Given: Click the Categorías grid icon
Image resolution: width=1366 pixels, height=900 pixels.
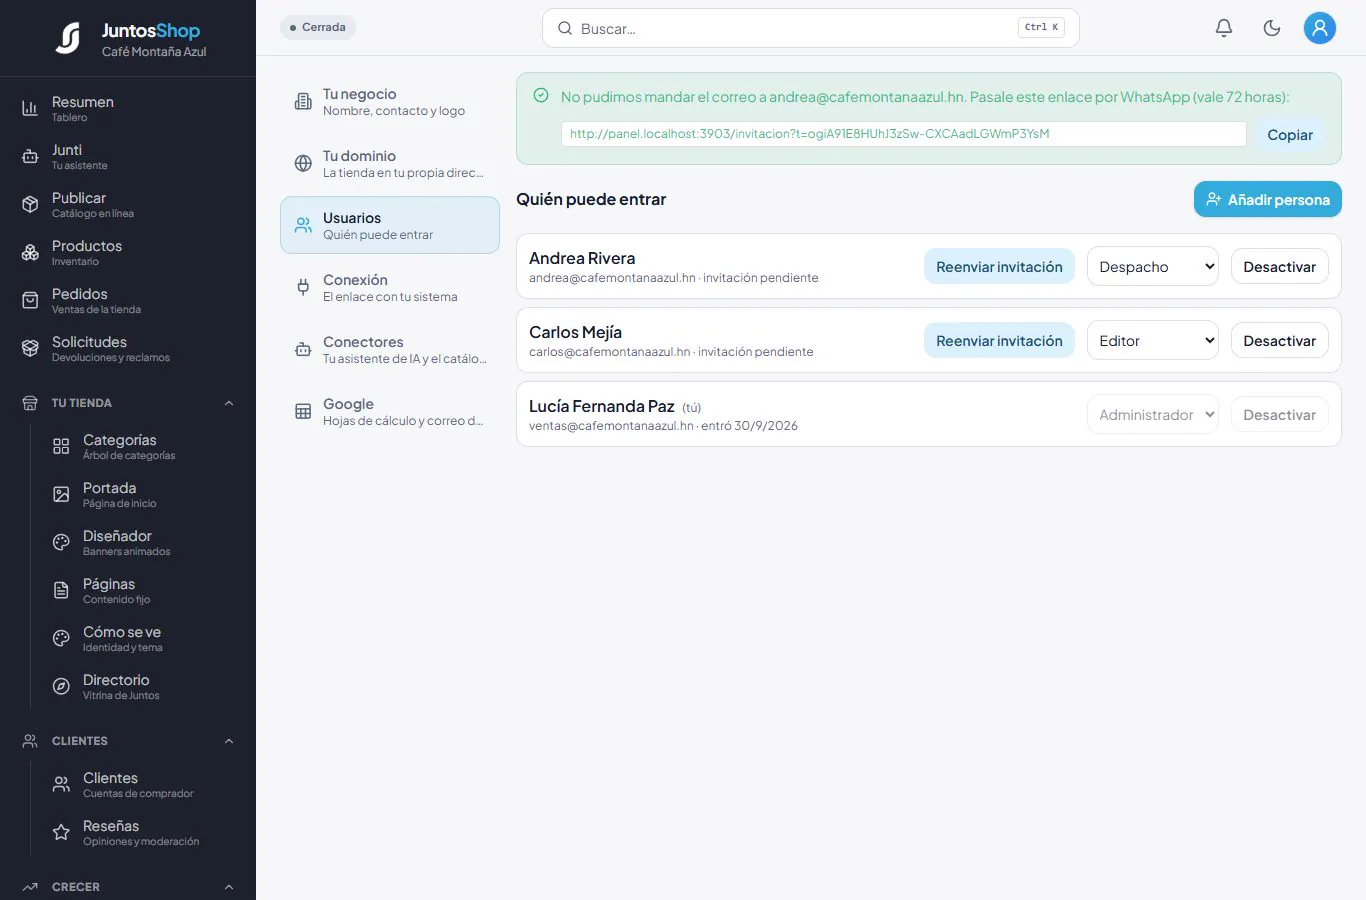Looking at the screenshot, I should pos(61,446).
